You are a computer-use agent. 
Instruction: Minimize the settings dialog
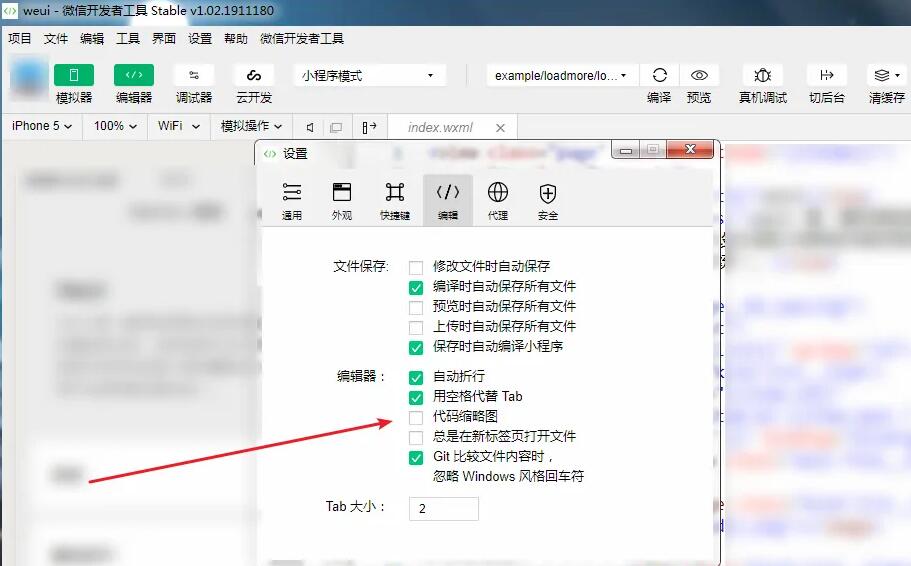(626, 150)
